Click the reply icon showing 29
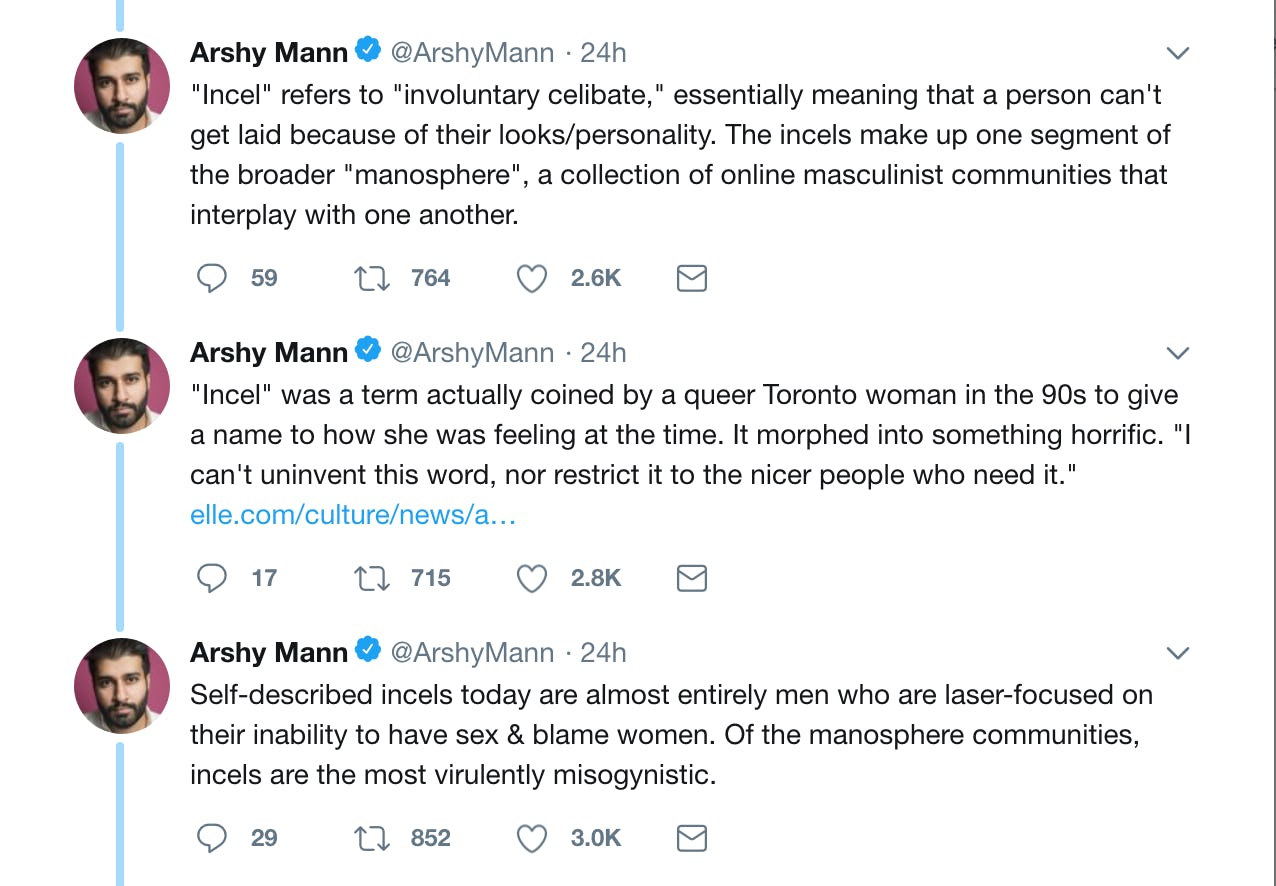This screenshot has width=1276, height=886. pos(211,838)
